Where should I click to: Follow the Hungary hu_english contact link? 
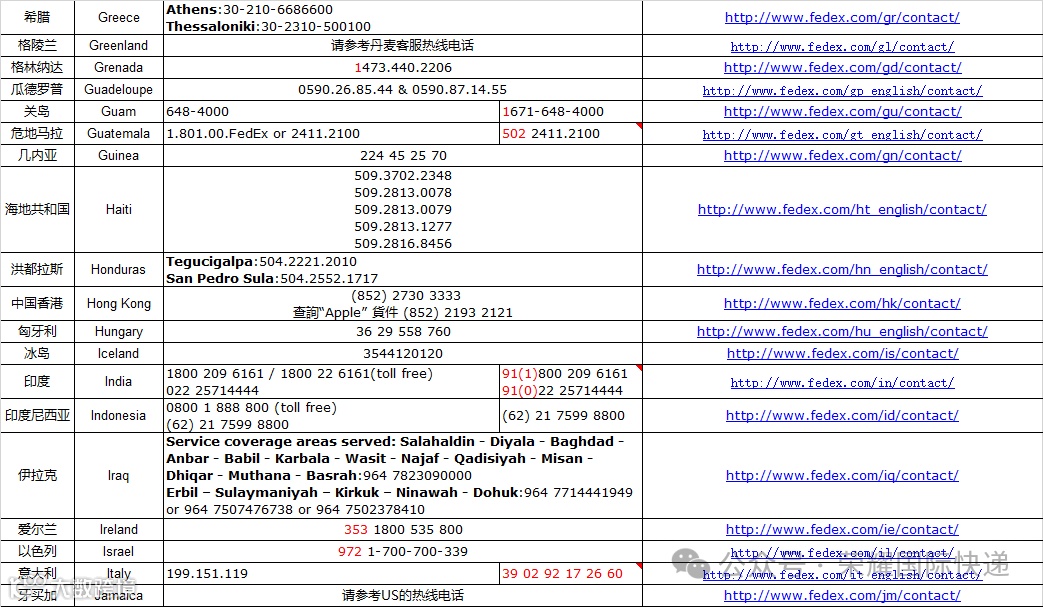(842, 331)
